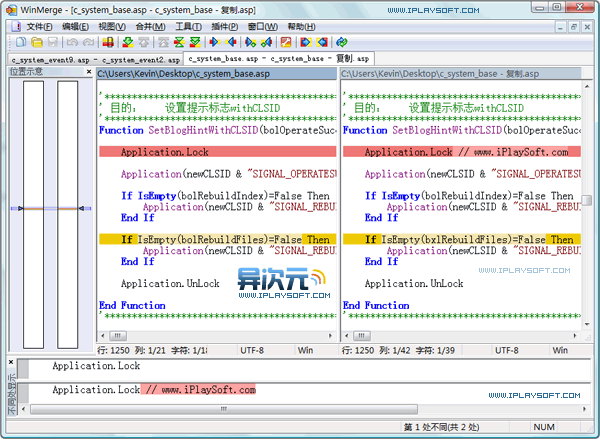The width and height of the screenshot is (600, 439).
Task: Click the Open folder toolbar icon
Action: (x=37, y=42)
